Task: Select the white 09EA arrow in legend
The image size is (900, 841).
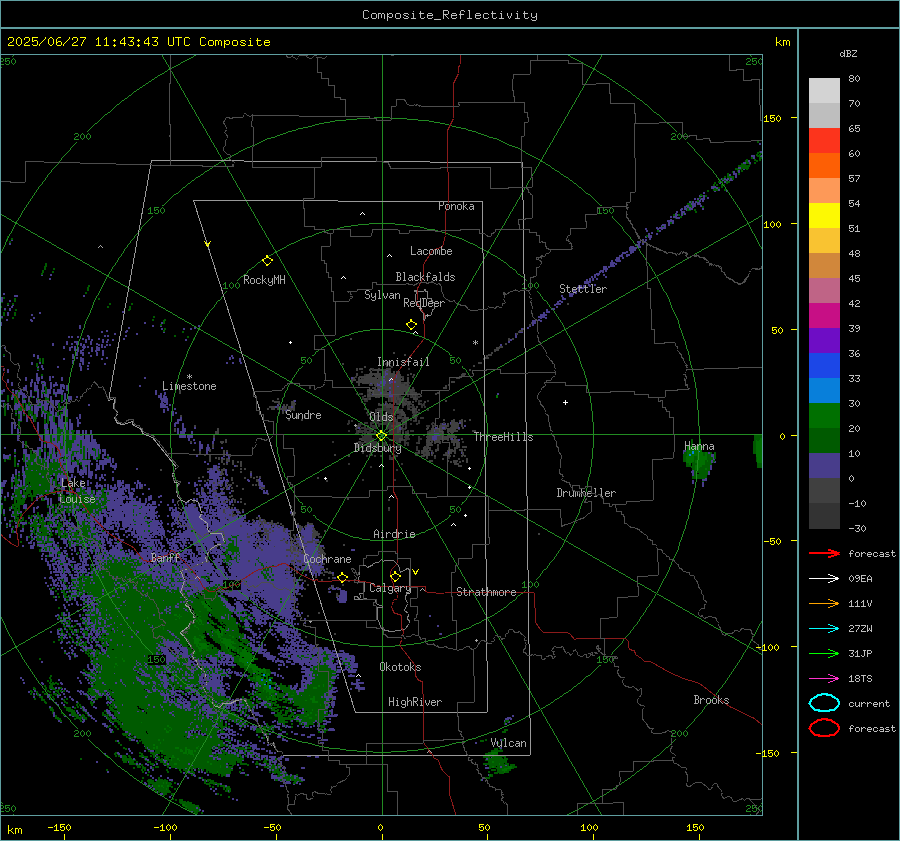Action: coord(824,579)
